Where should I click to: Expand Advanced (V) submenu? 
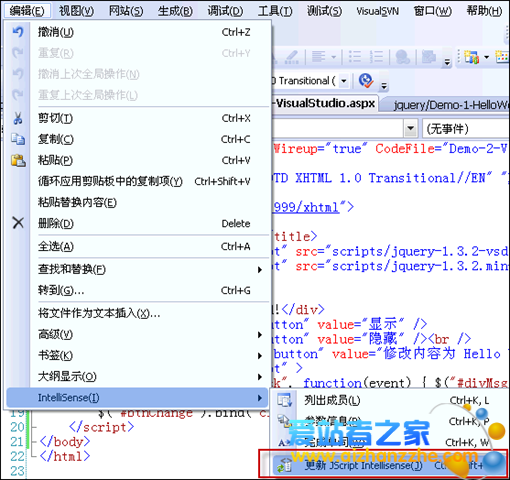point(137,334)
